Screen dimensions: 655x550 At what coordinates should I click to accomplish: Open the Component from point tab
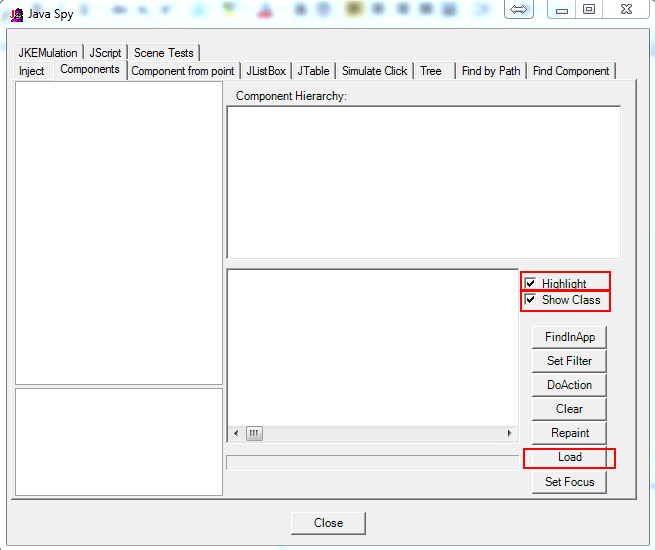183,71
